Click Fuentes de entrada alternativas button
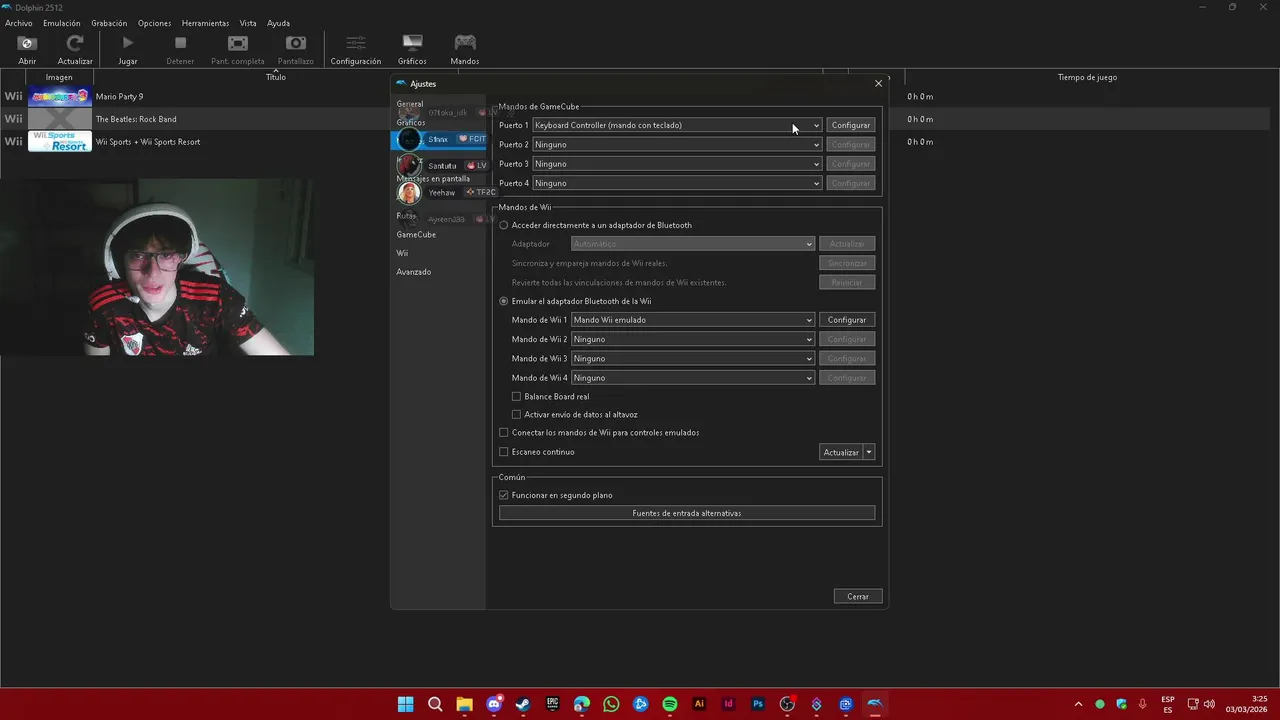1280x720 pixels. point(687,513)
